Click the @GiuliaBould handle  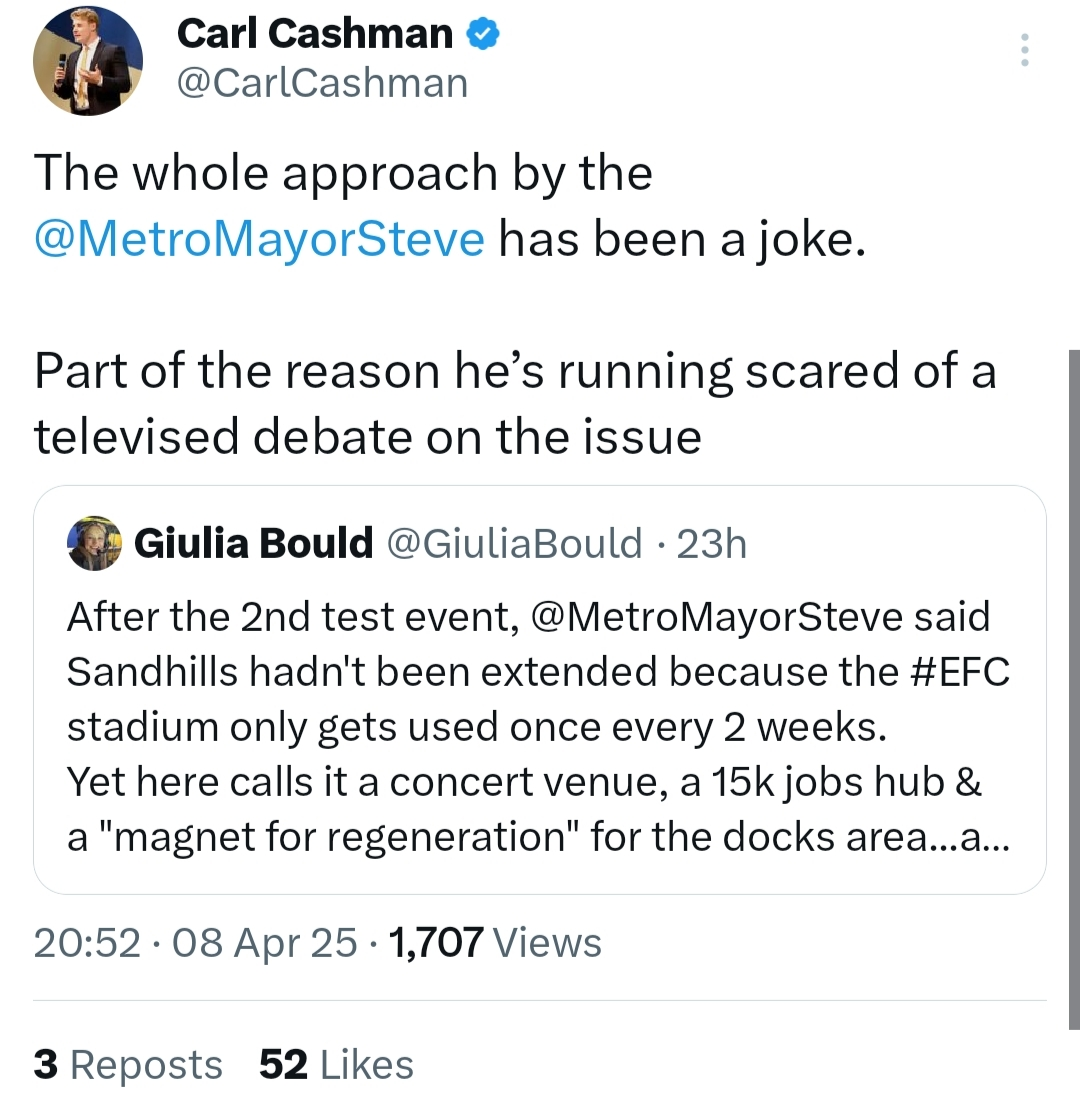tap(514, 543)
